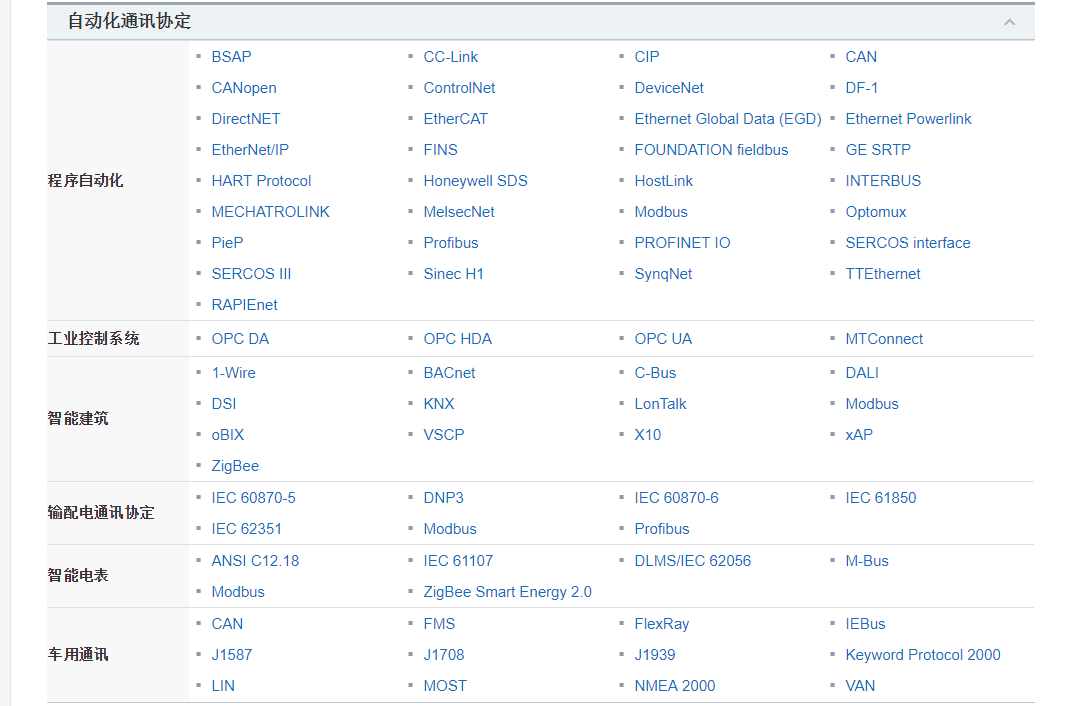Open the Ethernet Powerlink link
1065x706 pixels.
click(x=908, y=119)
